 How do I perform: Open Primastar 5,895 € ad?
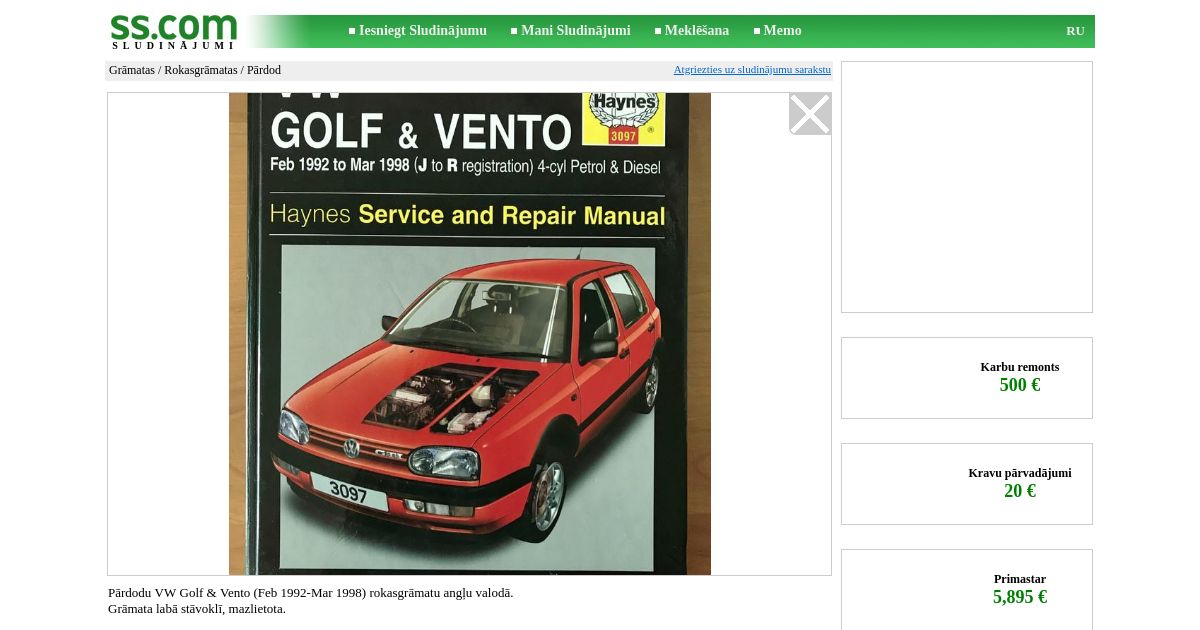967,589
